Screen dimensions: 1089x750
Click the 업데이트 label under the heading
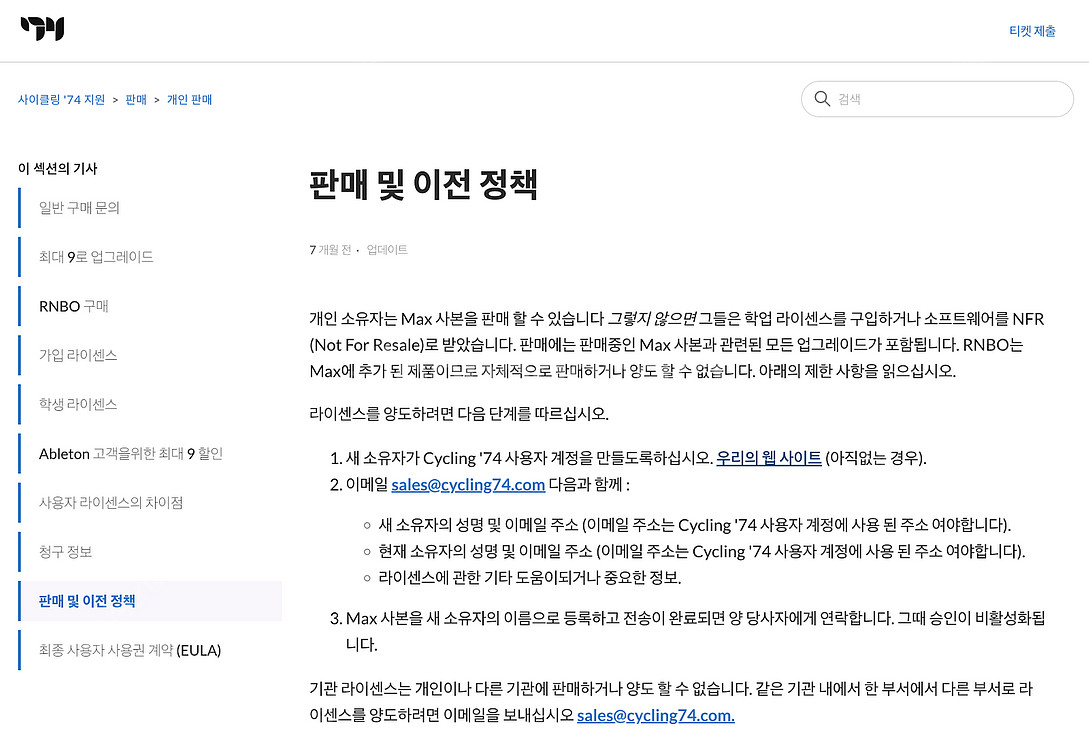pos(387,250)
